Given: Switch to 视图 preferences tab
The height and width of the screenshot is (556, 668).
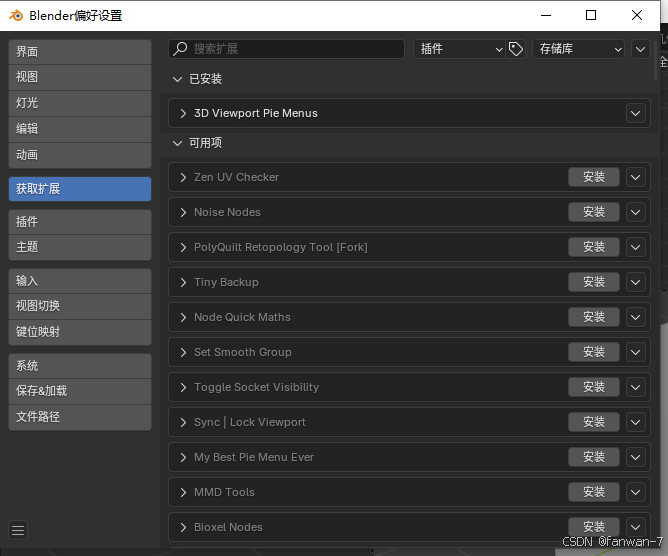Looking at the screenshot, I should pyautogui.click(x=80, y=77).
